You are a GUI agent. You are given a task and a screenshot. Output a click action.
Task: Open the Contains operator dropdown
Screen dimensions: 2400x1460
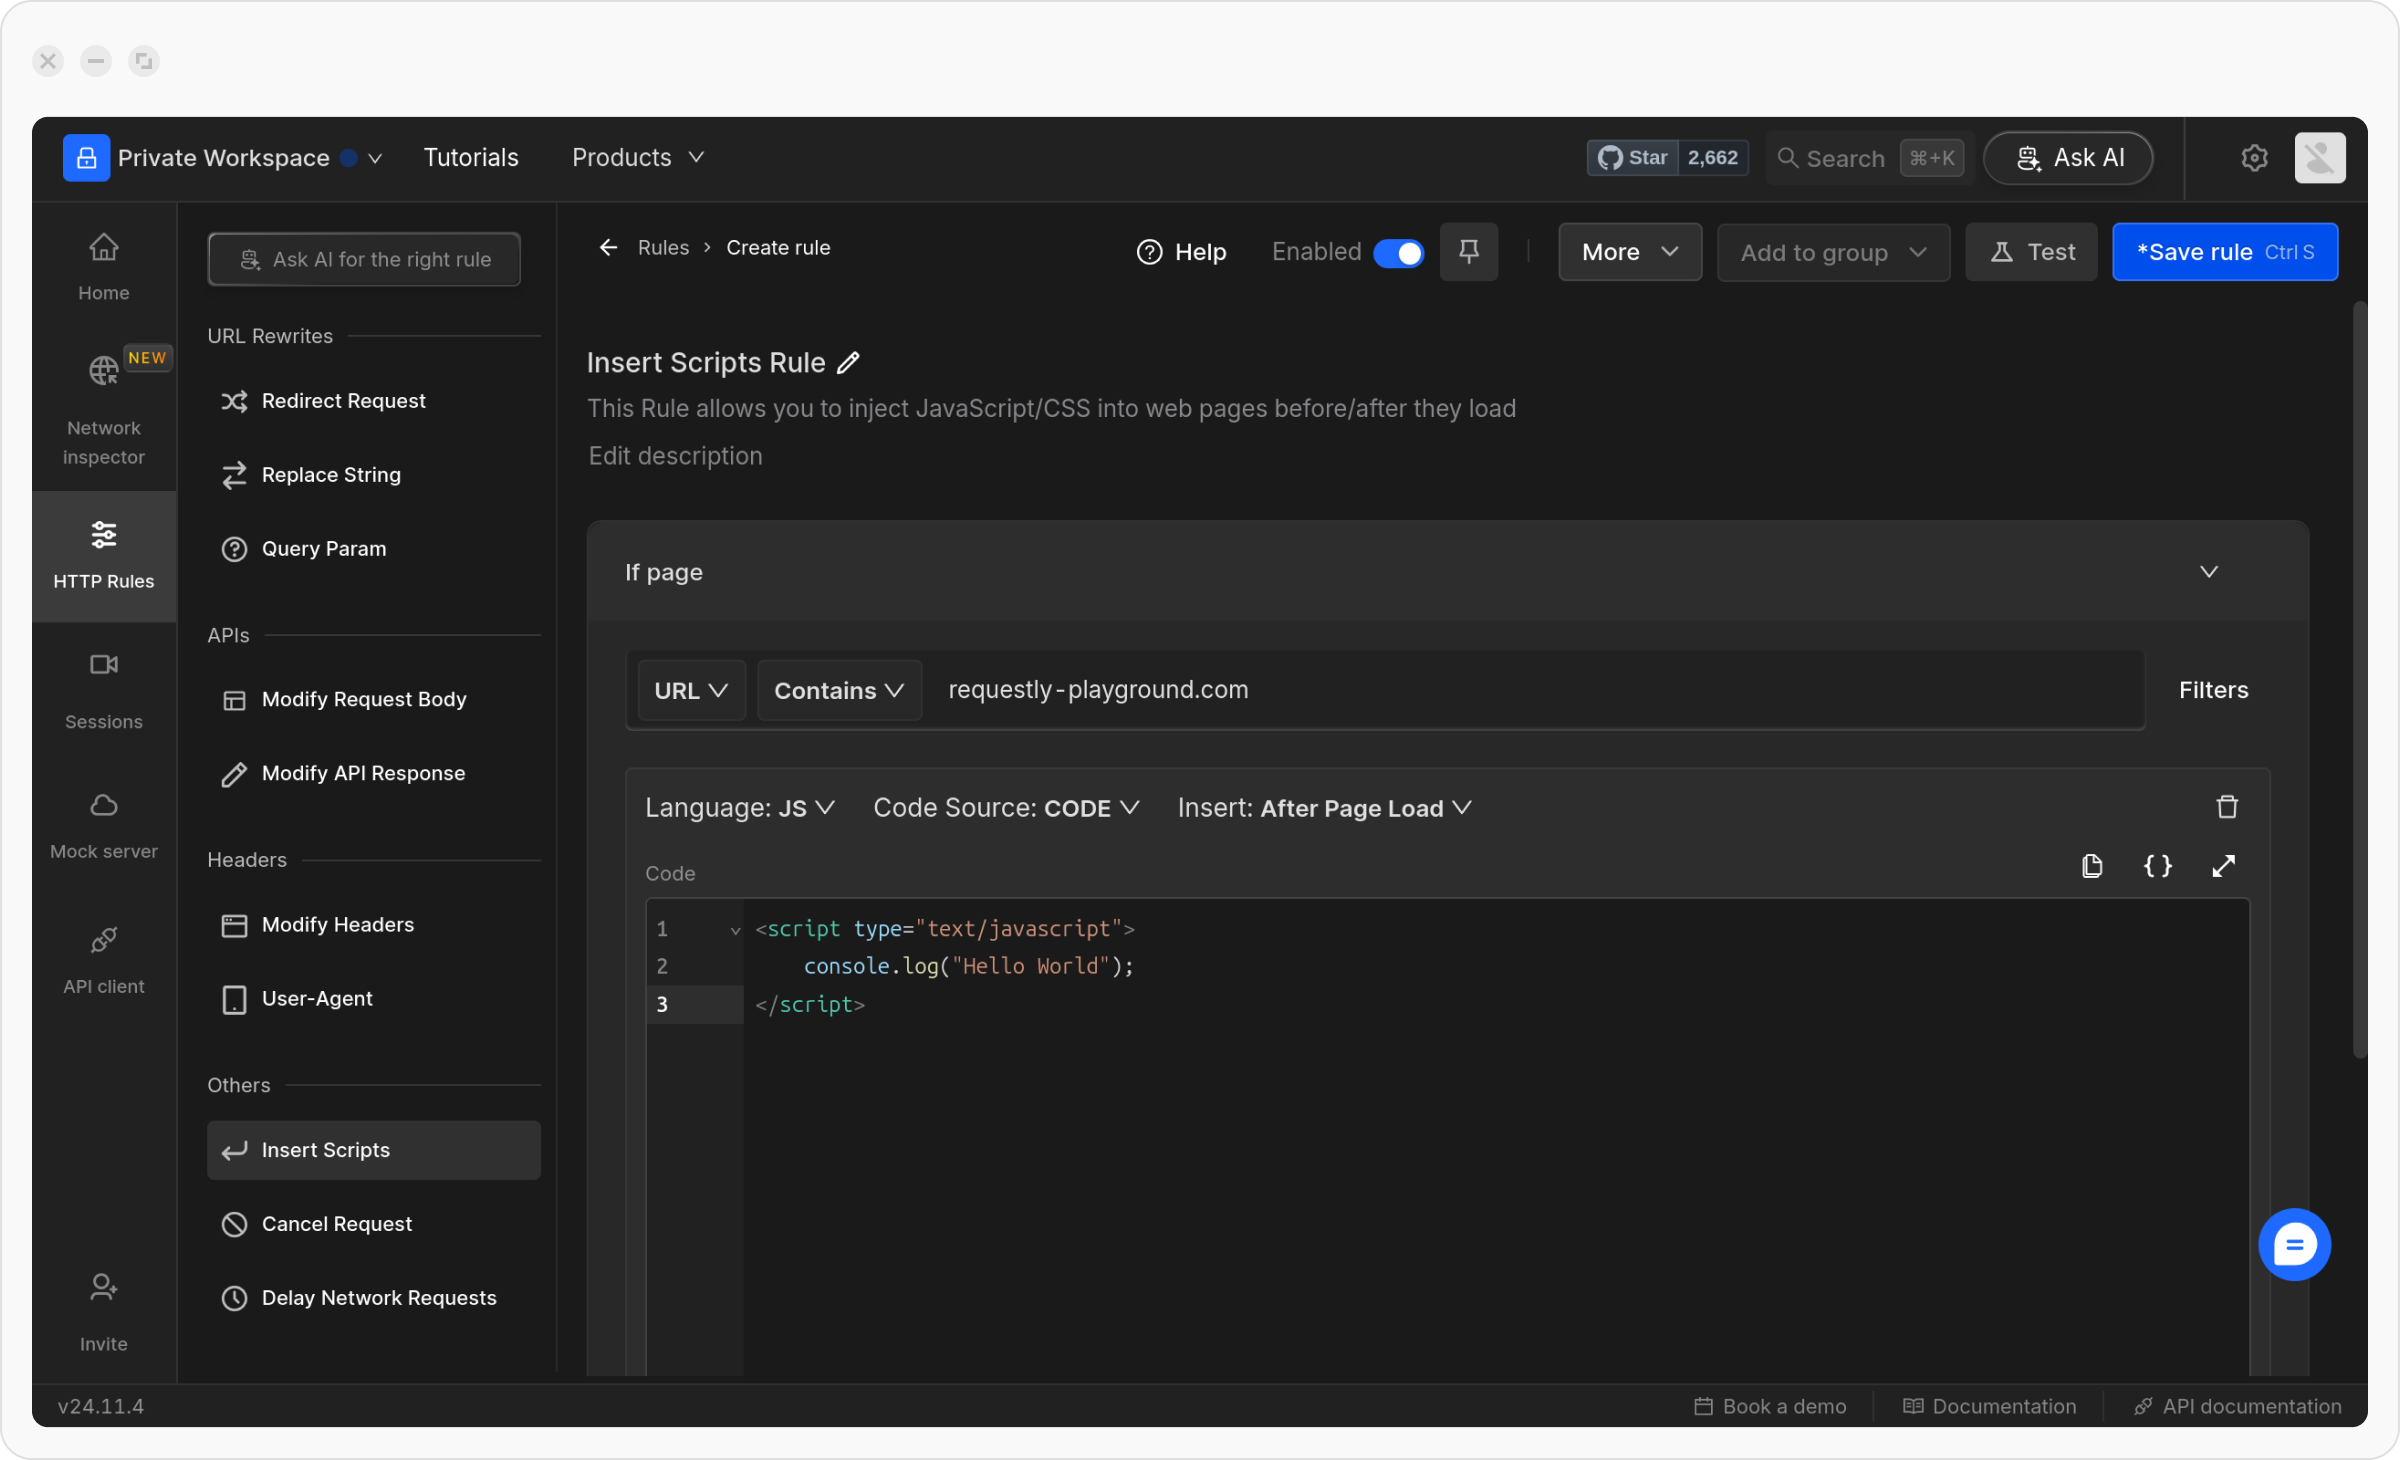pyautogui.click(x=838, y=690)
